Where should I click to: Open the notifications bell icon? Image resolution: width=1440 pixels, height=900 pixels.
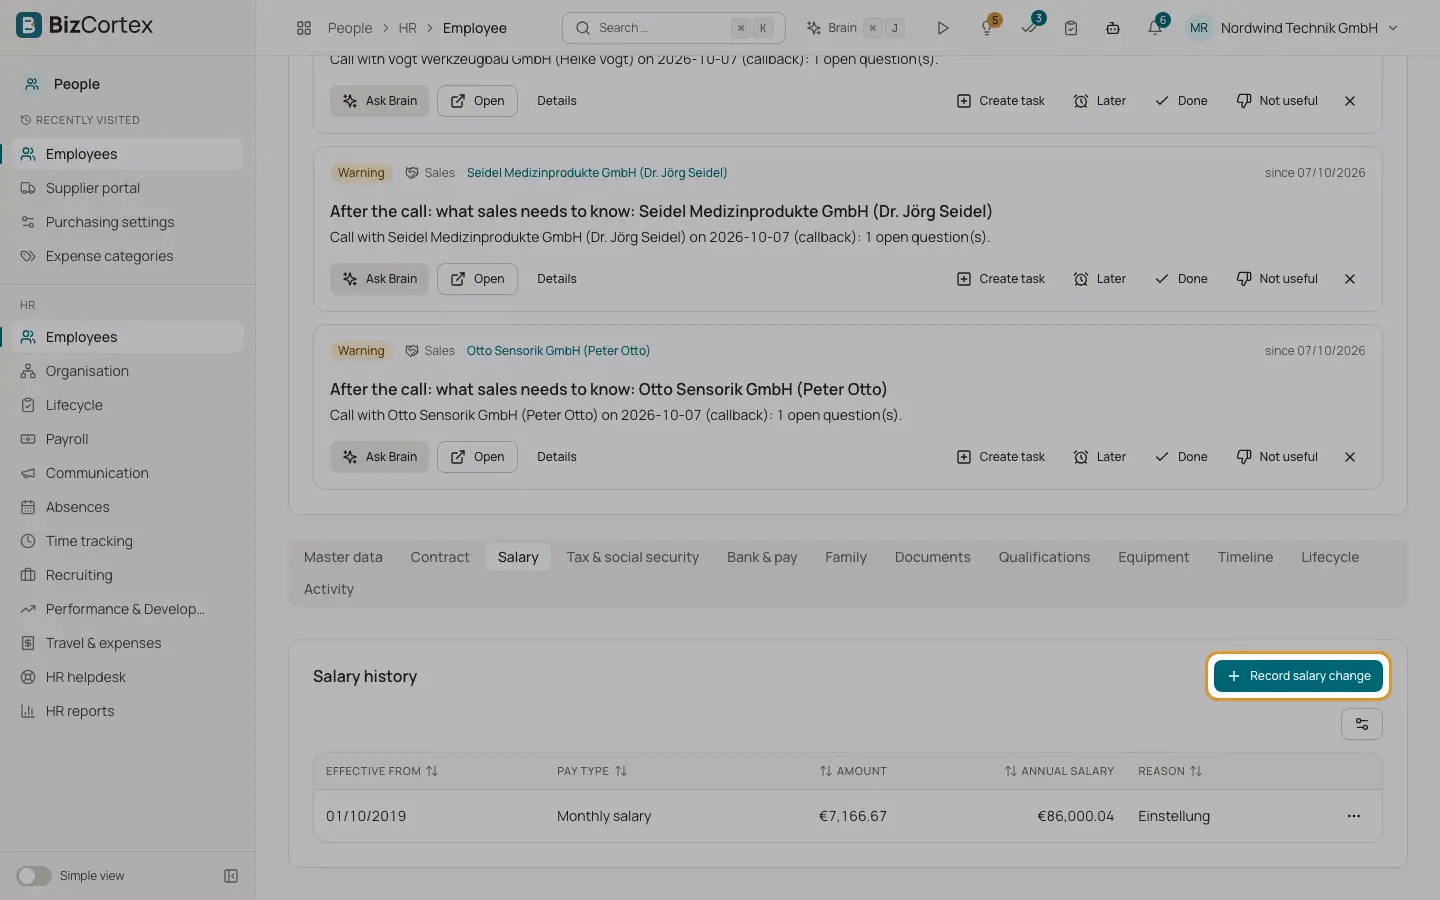(1155, 28)
